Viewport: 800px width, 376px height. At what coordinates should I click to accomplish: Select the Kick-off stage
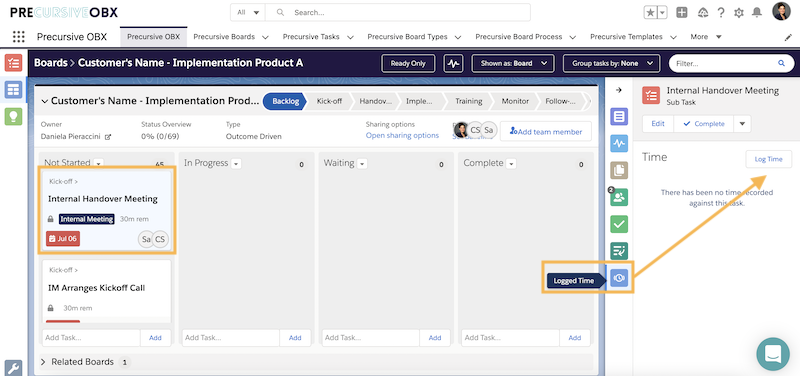click(x=329, y=101)
